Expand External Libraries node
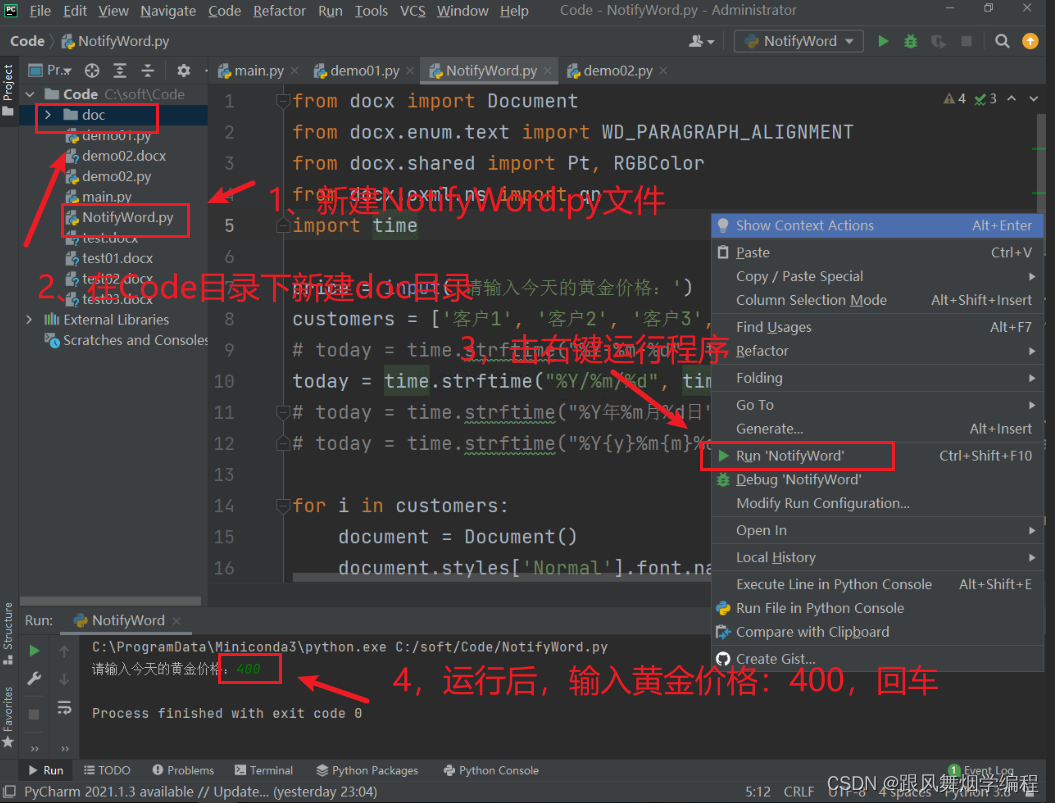The height and width of the screenshot is (803, 1055). coord(29,319)
